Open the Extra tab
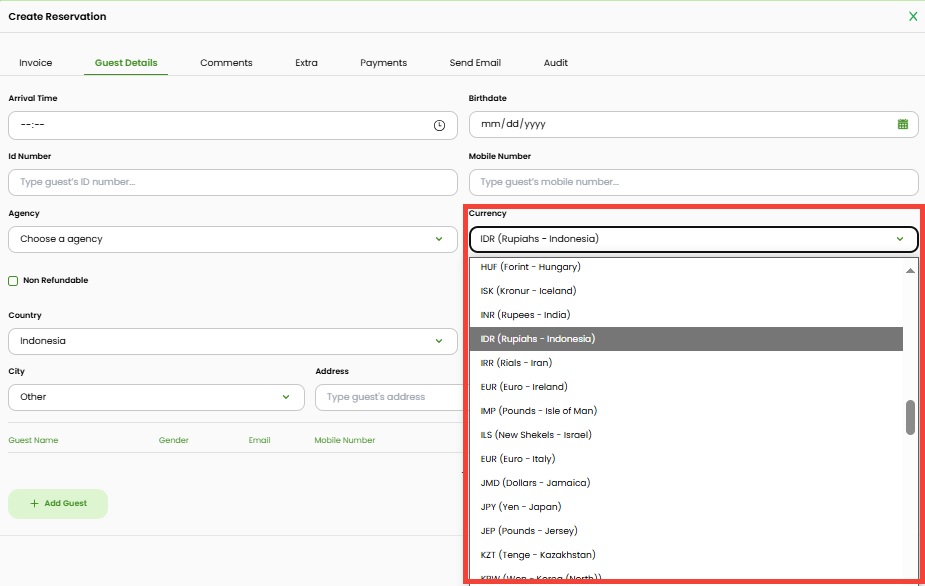 (306, 63)
